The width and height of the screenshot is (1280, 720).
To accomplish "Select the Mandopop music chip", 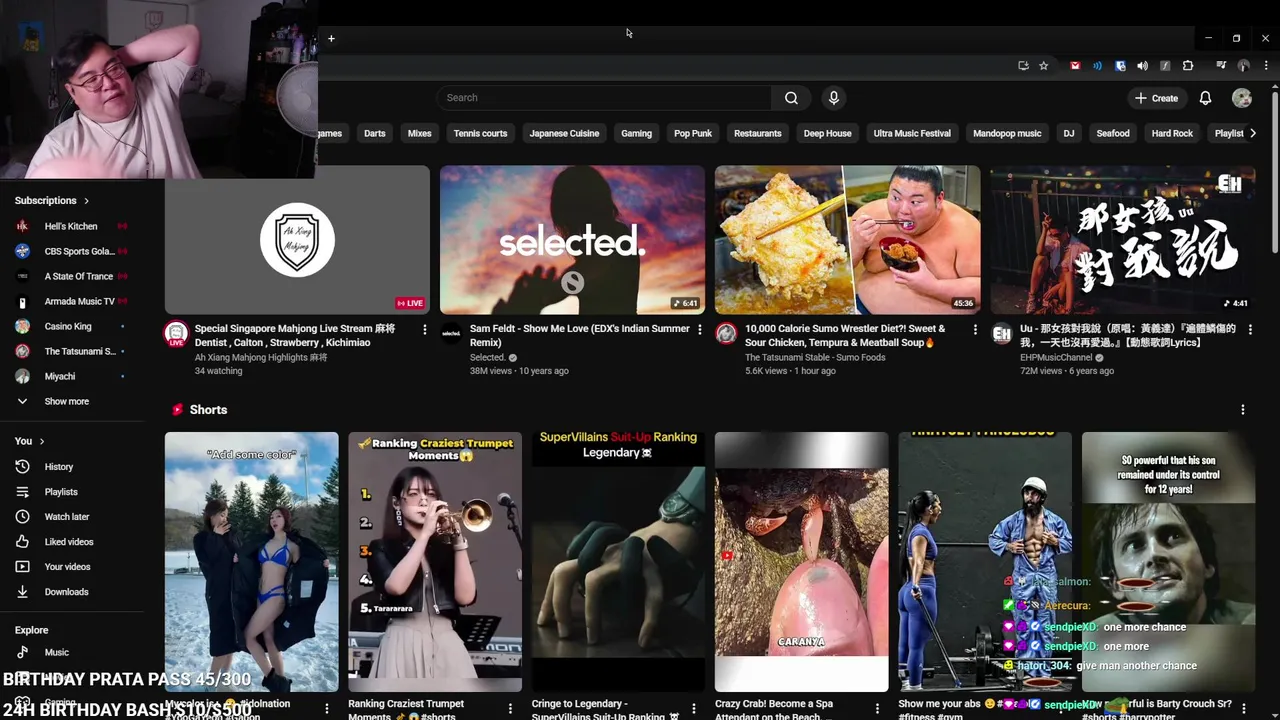I will (1007, 133).
